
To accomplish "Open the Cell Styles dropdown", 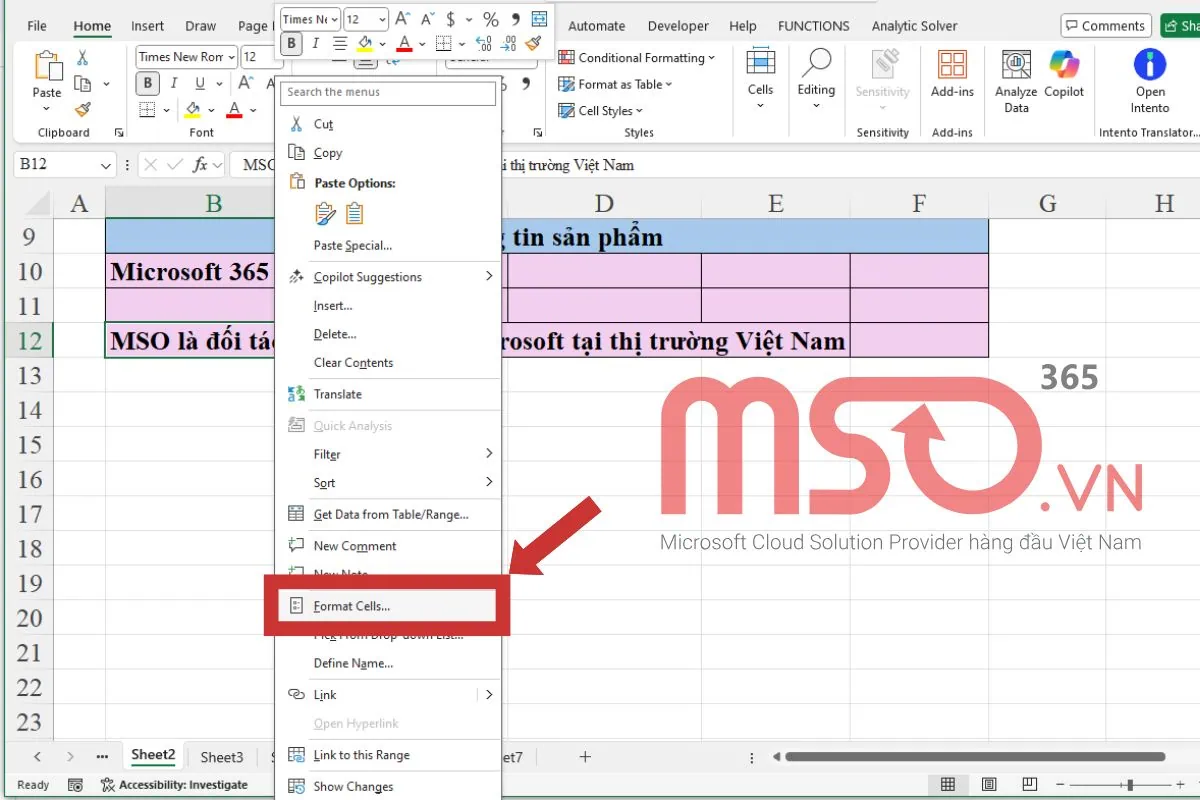I will coord(601,111).
